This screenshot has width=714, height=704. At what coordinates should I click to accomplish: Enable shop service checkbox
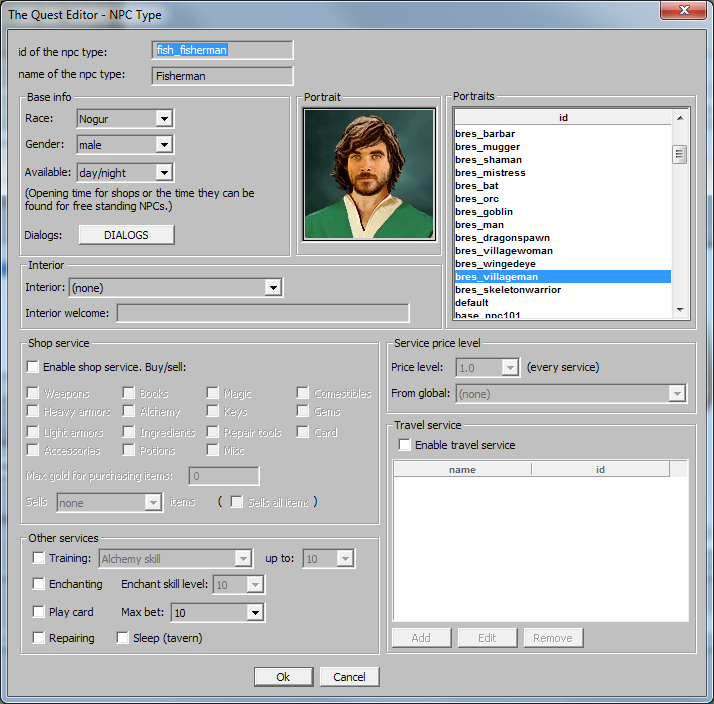coord(33,367)
